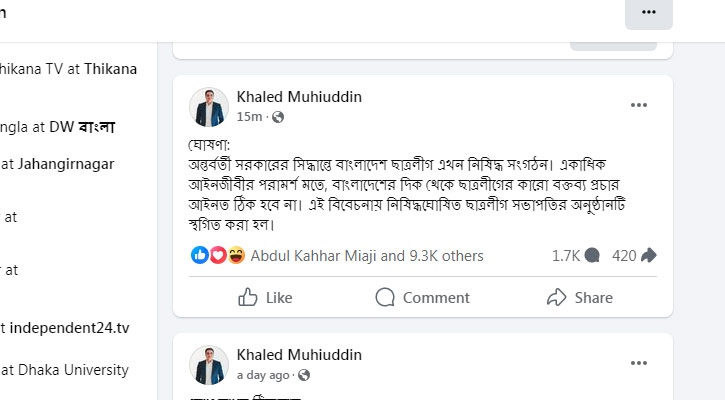Open 'Abdul Kahhar Miaji and 9.3K others' reactions list

(x=366, y=255)
